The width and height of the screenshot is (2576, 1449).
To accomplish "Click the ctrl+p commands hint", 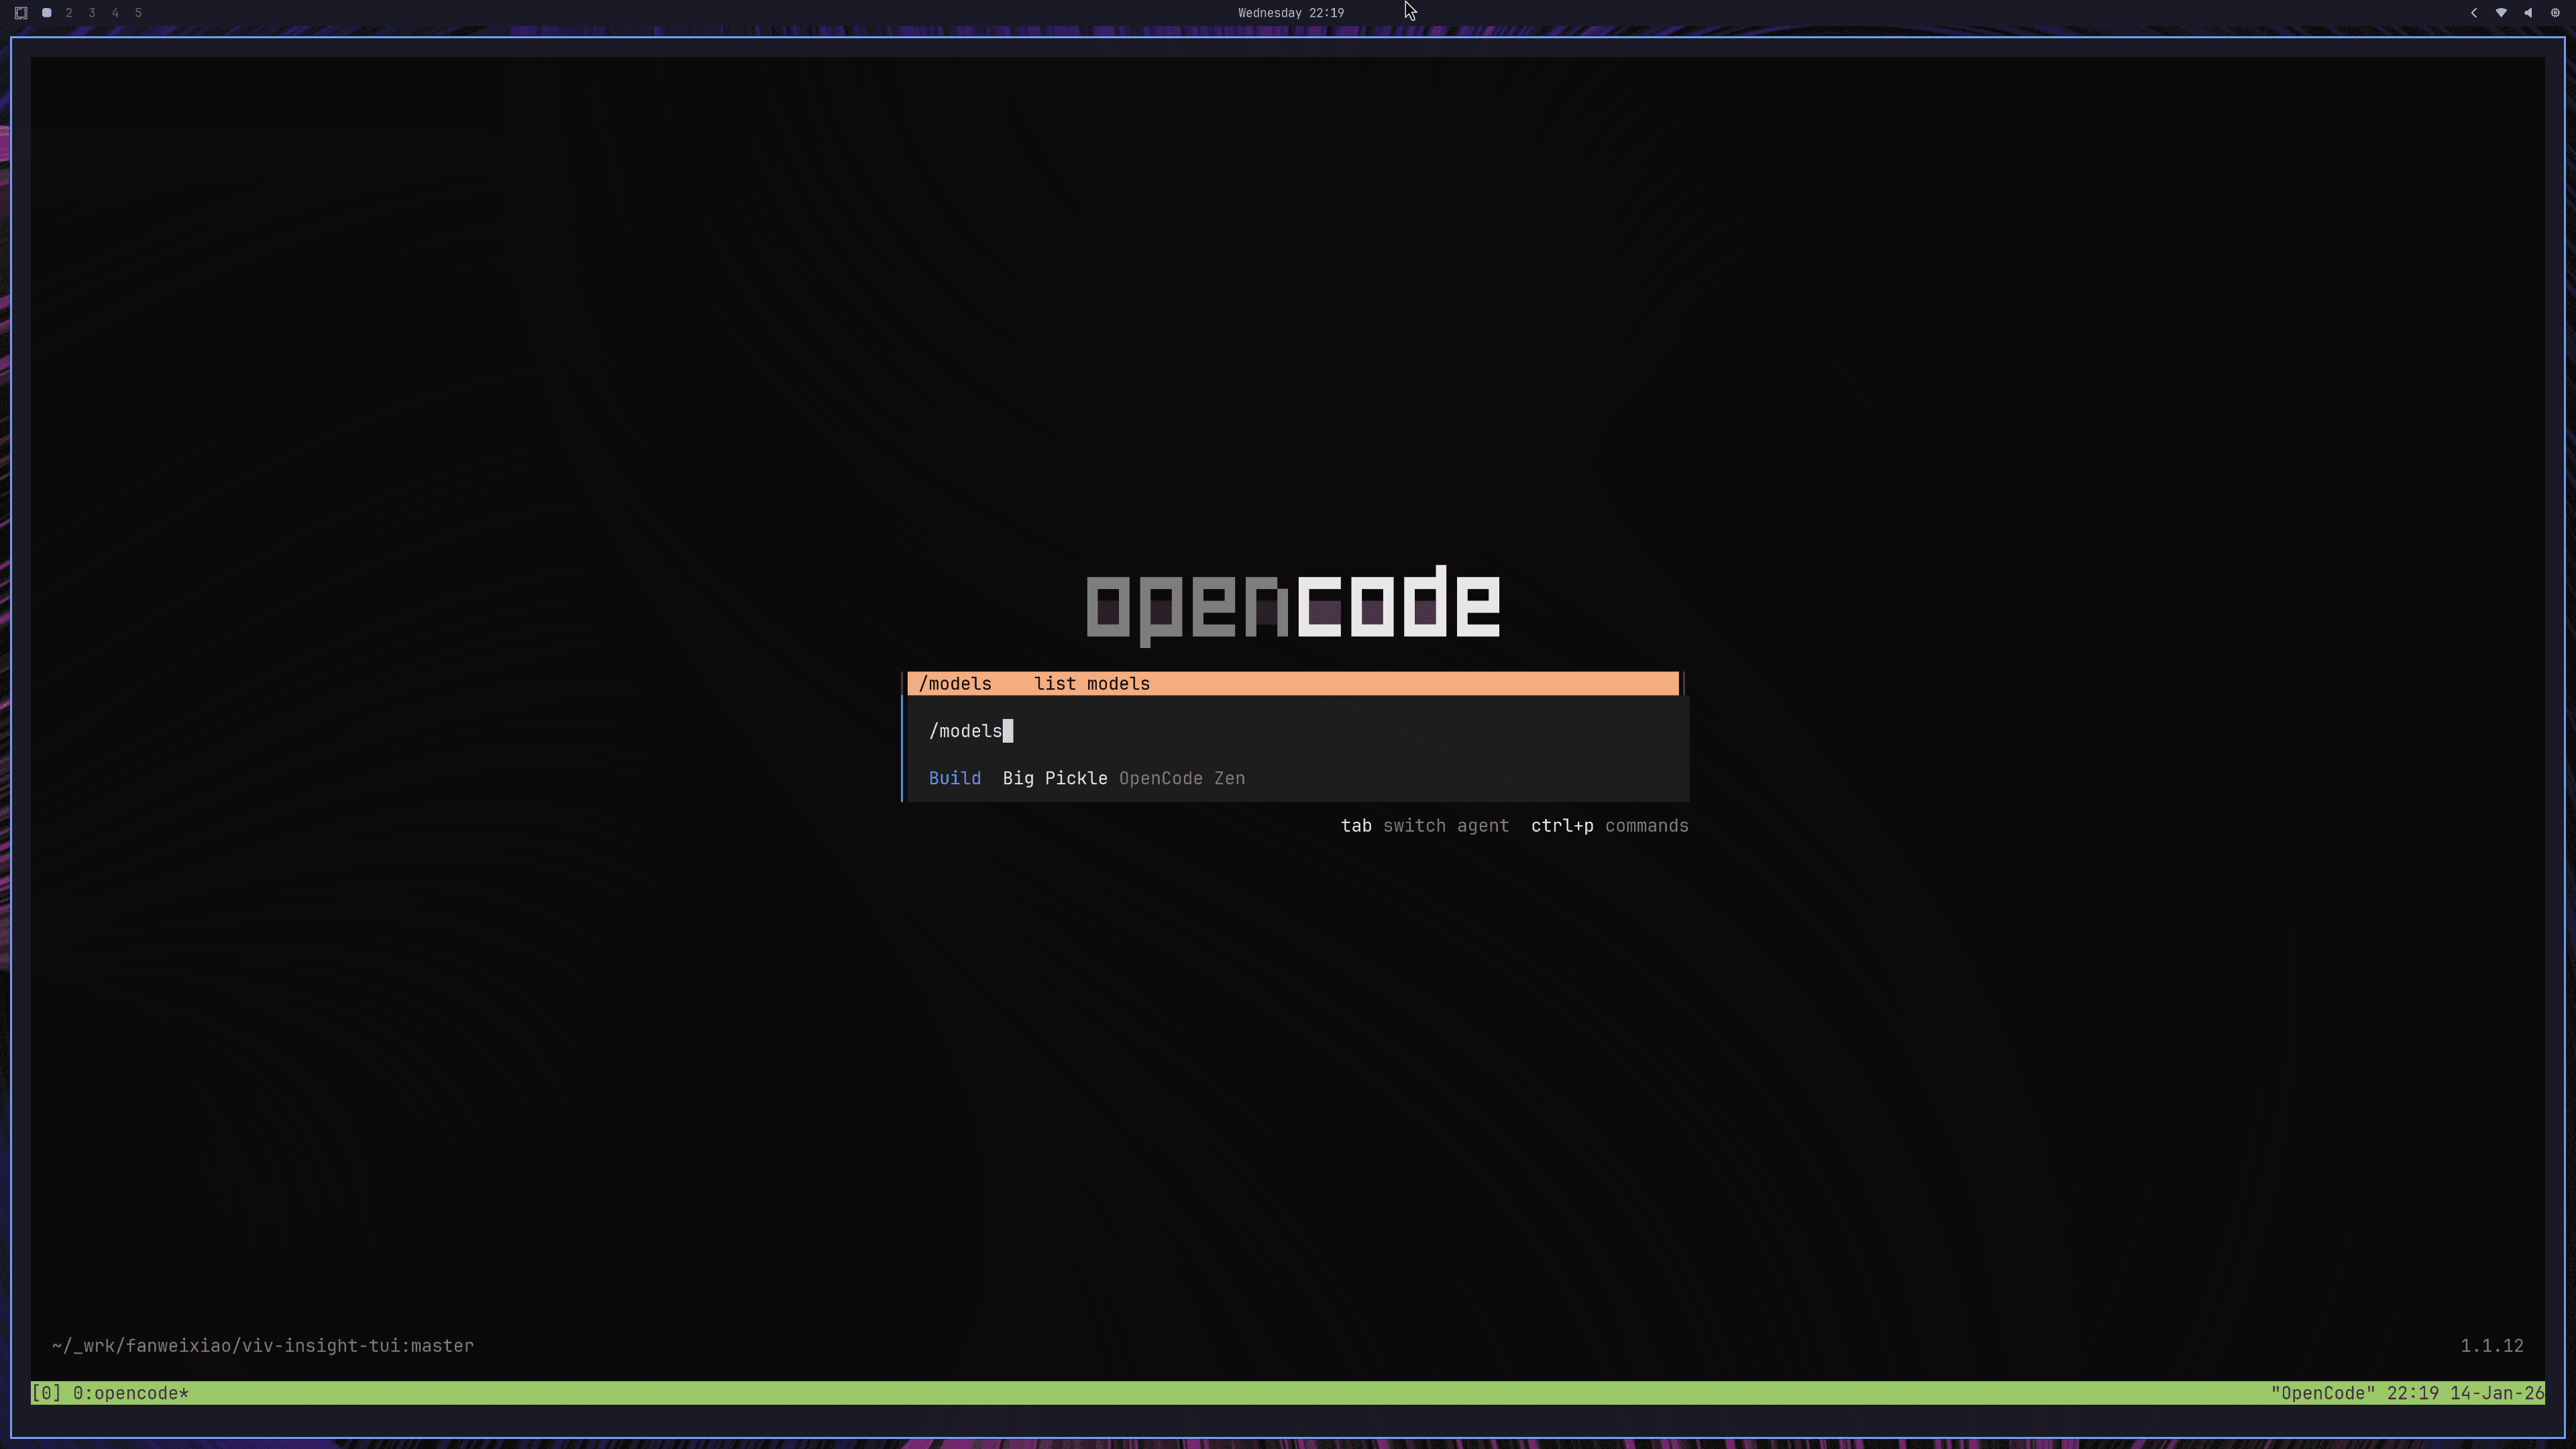I will pos(1609,826).
